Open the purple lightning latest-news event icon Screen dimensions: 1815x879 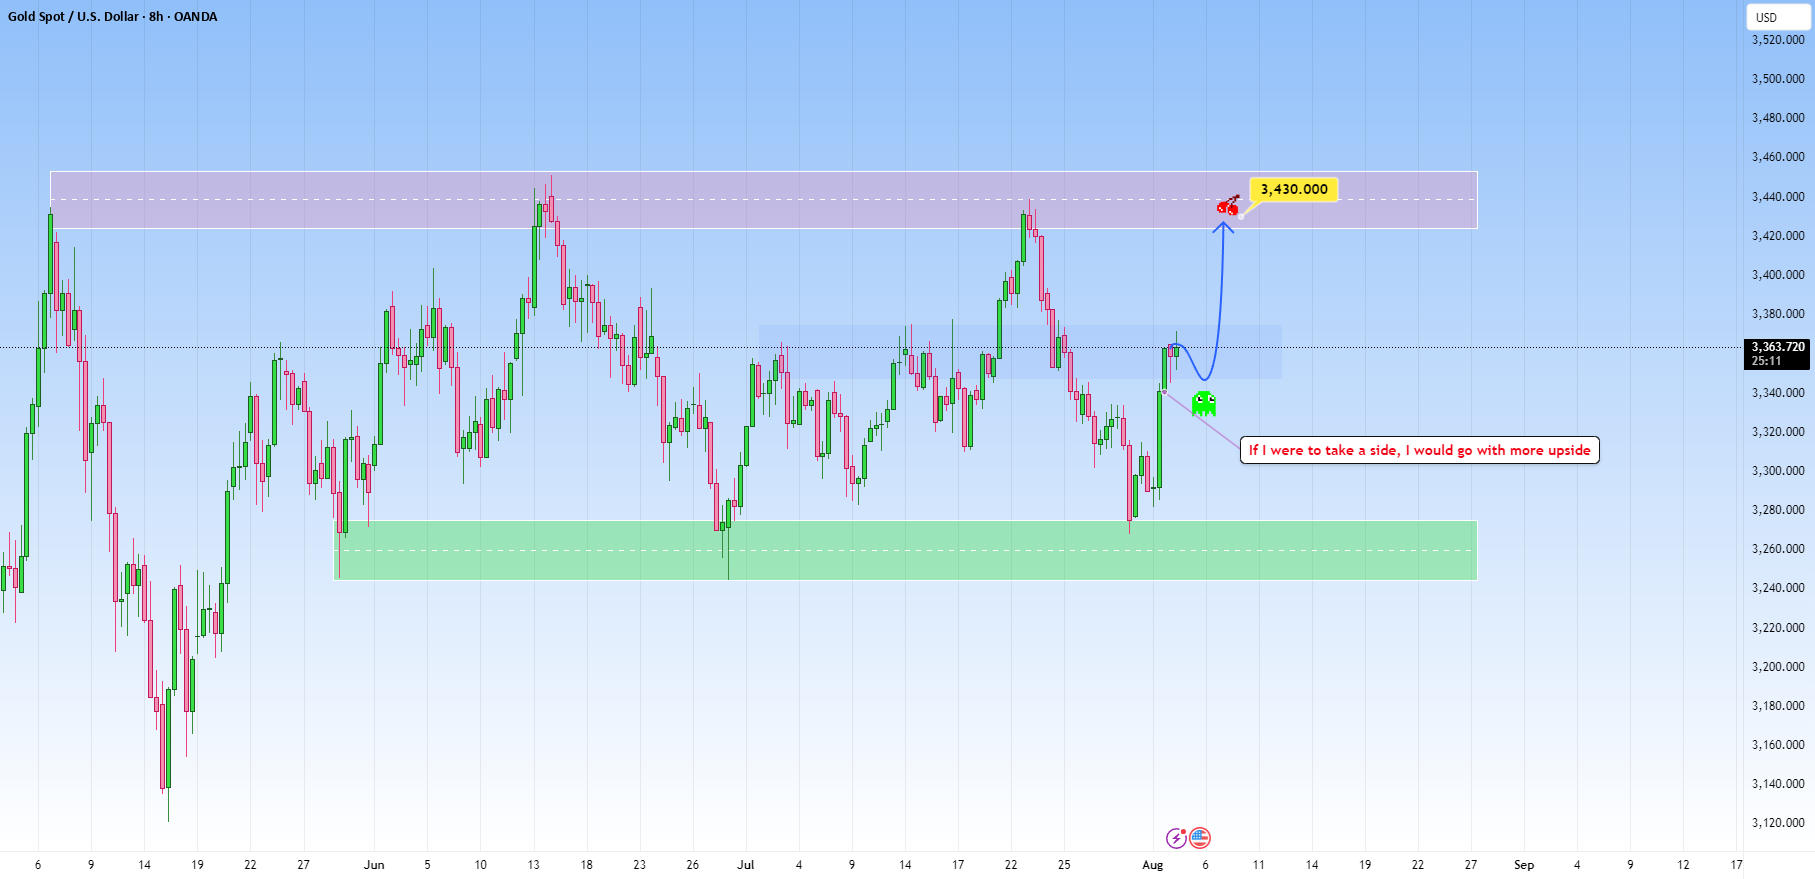click(1177, 838)
